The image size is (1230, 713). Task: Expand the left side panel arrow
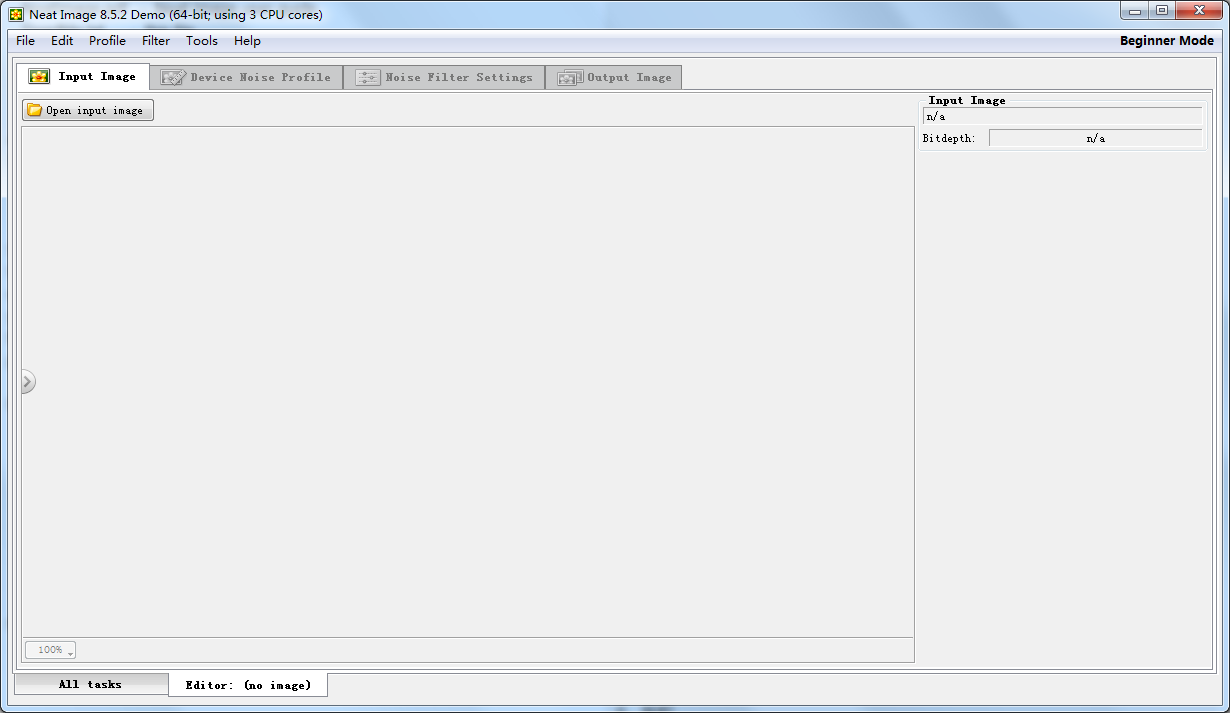[28, 381]
